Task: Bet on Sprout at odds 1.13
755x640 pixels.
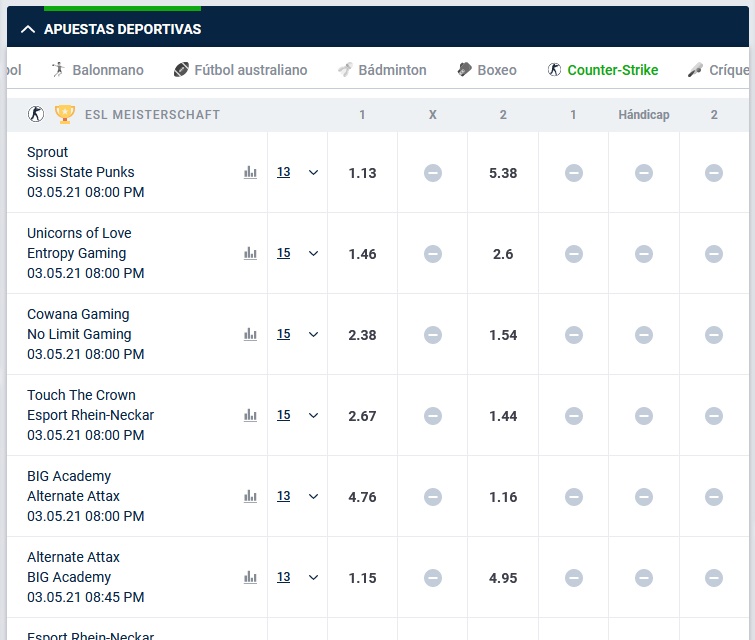Action: click(362, 173)
